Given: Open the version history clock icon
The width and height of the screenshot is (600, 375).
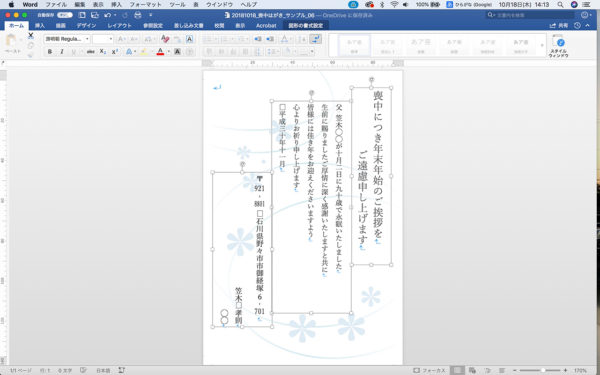Looking at the screenshot, I should (x=577, y=26).
